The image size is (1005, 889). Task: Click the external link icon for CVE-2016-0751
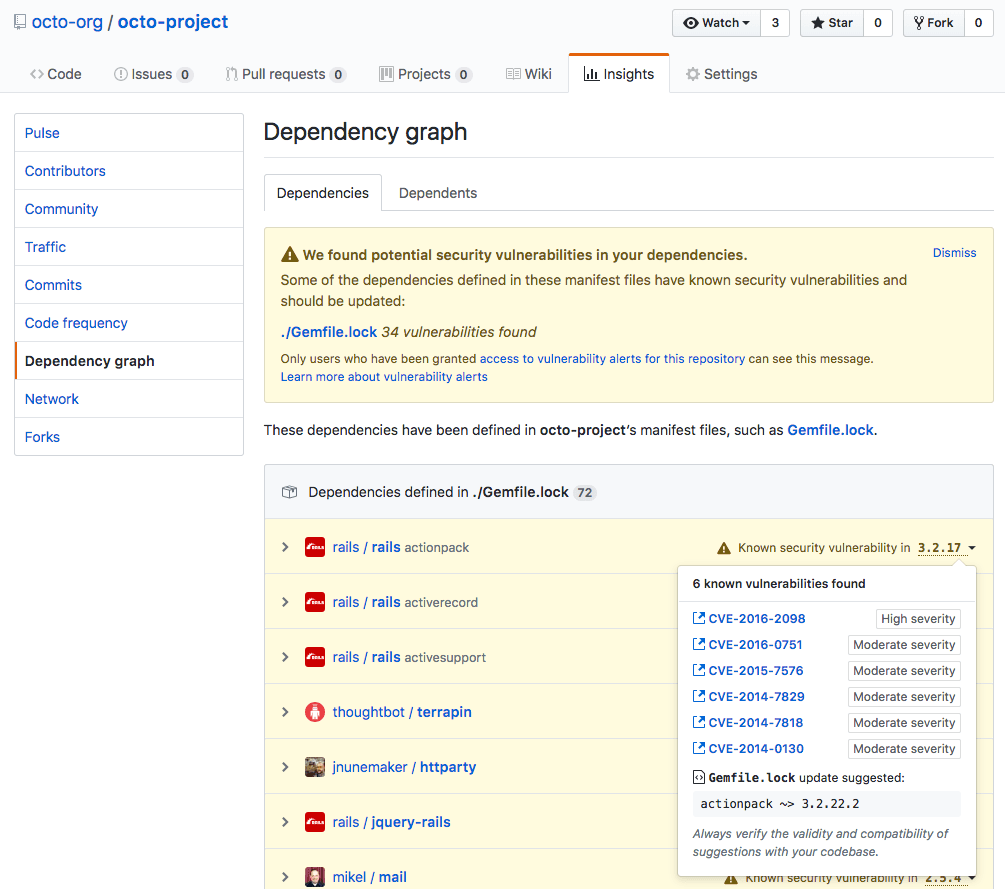point(699,644)
